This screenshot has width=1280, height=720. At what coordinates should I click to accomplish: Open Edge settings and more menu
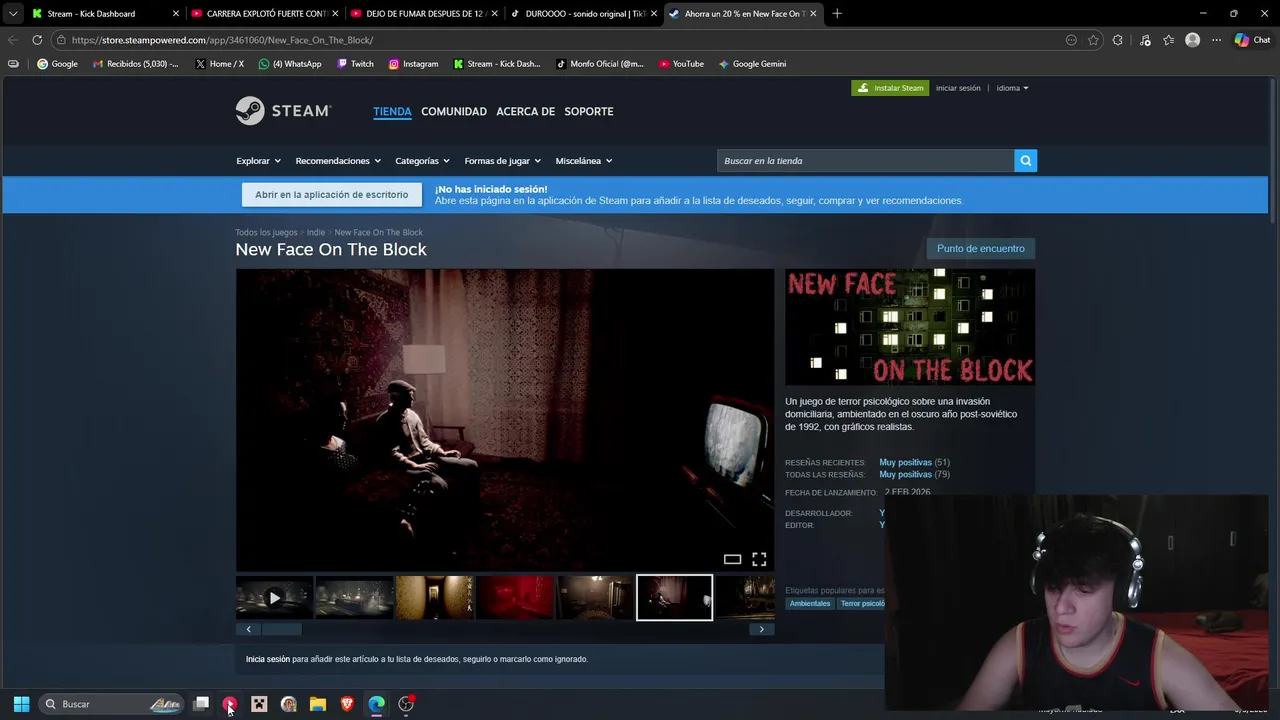point(1216,40)
